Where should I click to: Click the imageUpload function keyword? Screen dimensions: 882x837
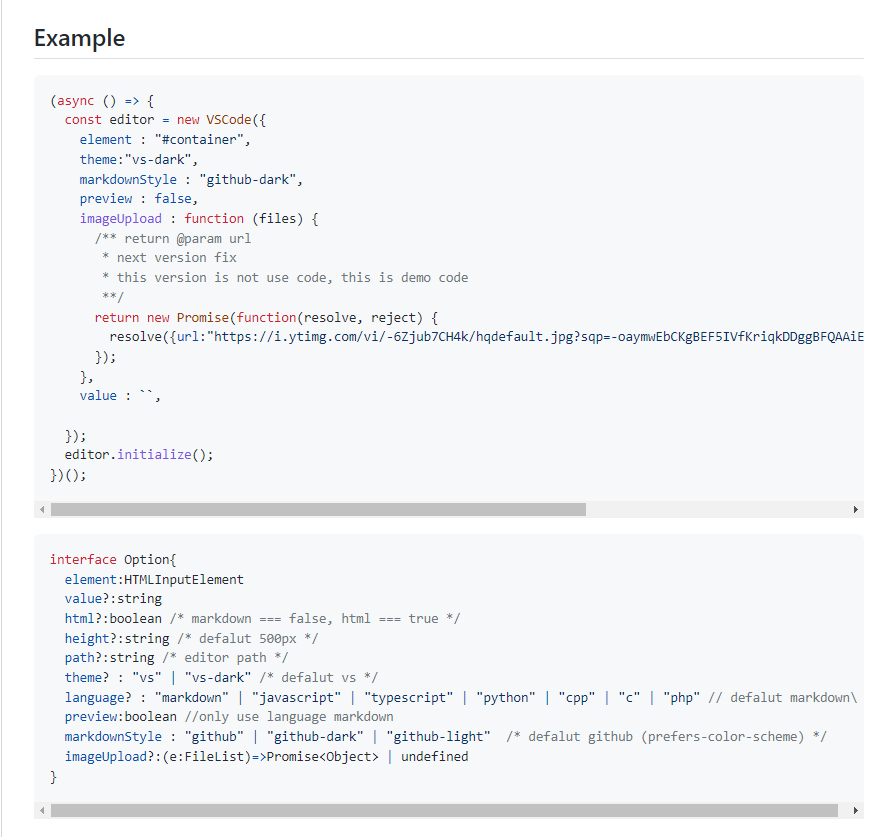click(214, 219)
